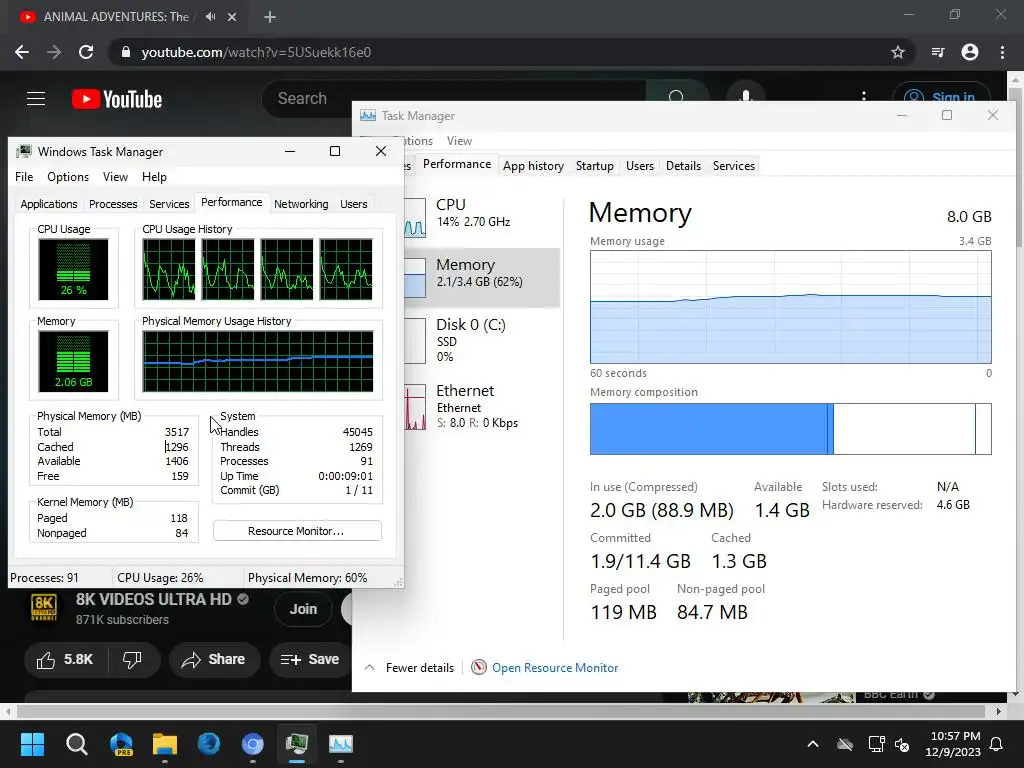Click 8K VIDEOS ULTRA HD channel name
Viewport: 1024px width, 768px height.
coord(153,600)
